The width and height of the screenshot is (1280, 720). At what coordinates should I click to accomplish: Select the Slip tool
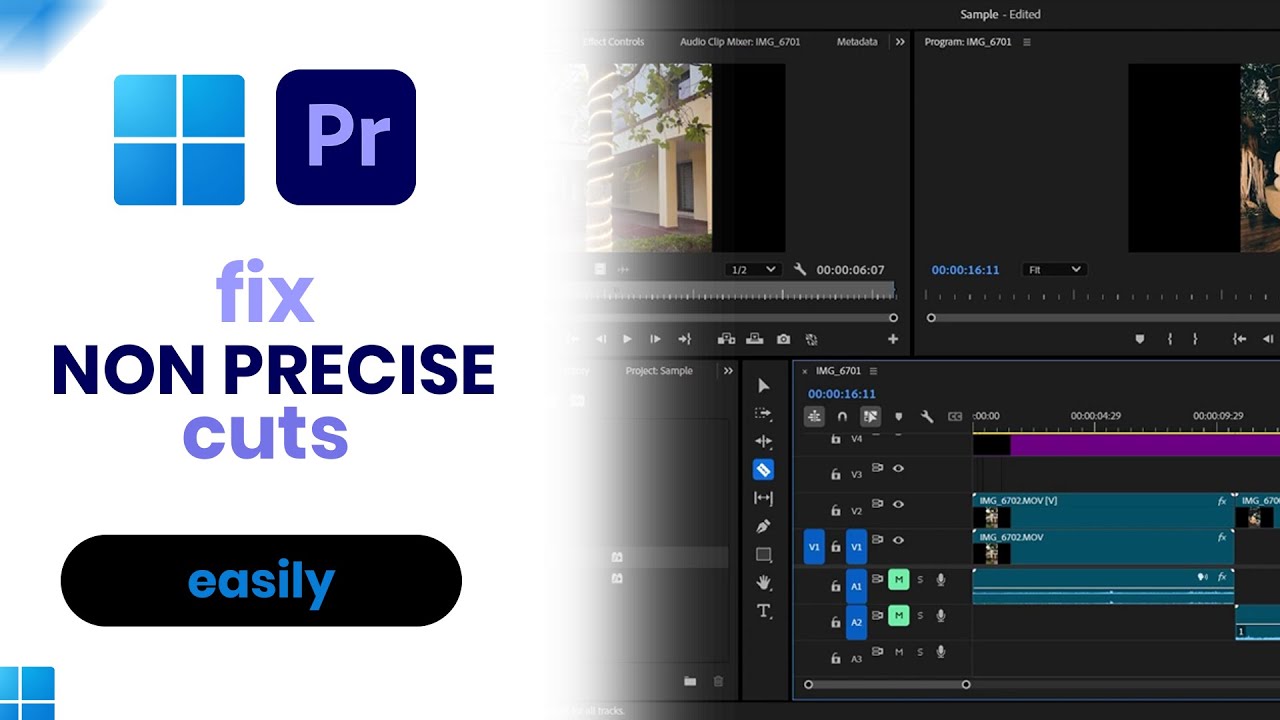[764, 498]
